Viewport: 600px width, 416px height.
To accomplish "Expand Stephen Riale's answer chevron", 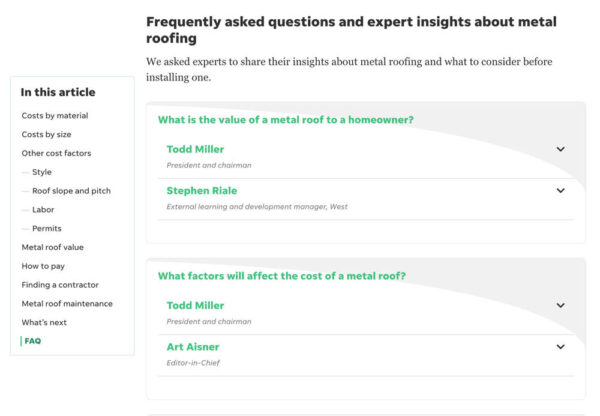I will pos(560,191).
